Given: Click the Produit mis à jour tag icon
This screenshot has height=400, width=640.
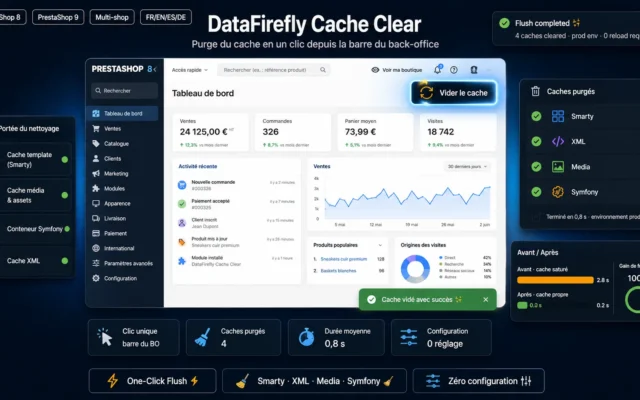Looking at the screenshot, I should 182,242.
